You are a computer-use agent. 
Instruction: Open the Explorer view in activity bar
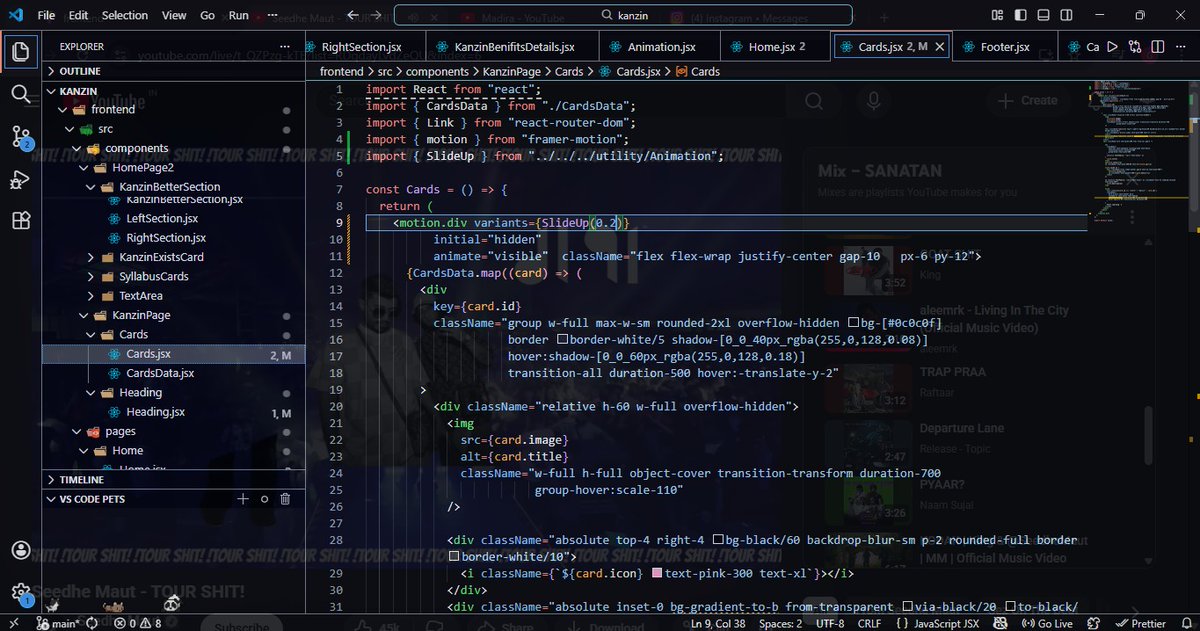(x=21, y=50)
